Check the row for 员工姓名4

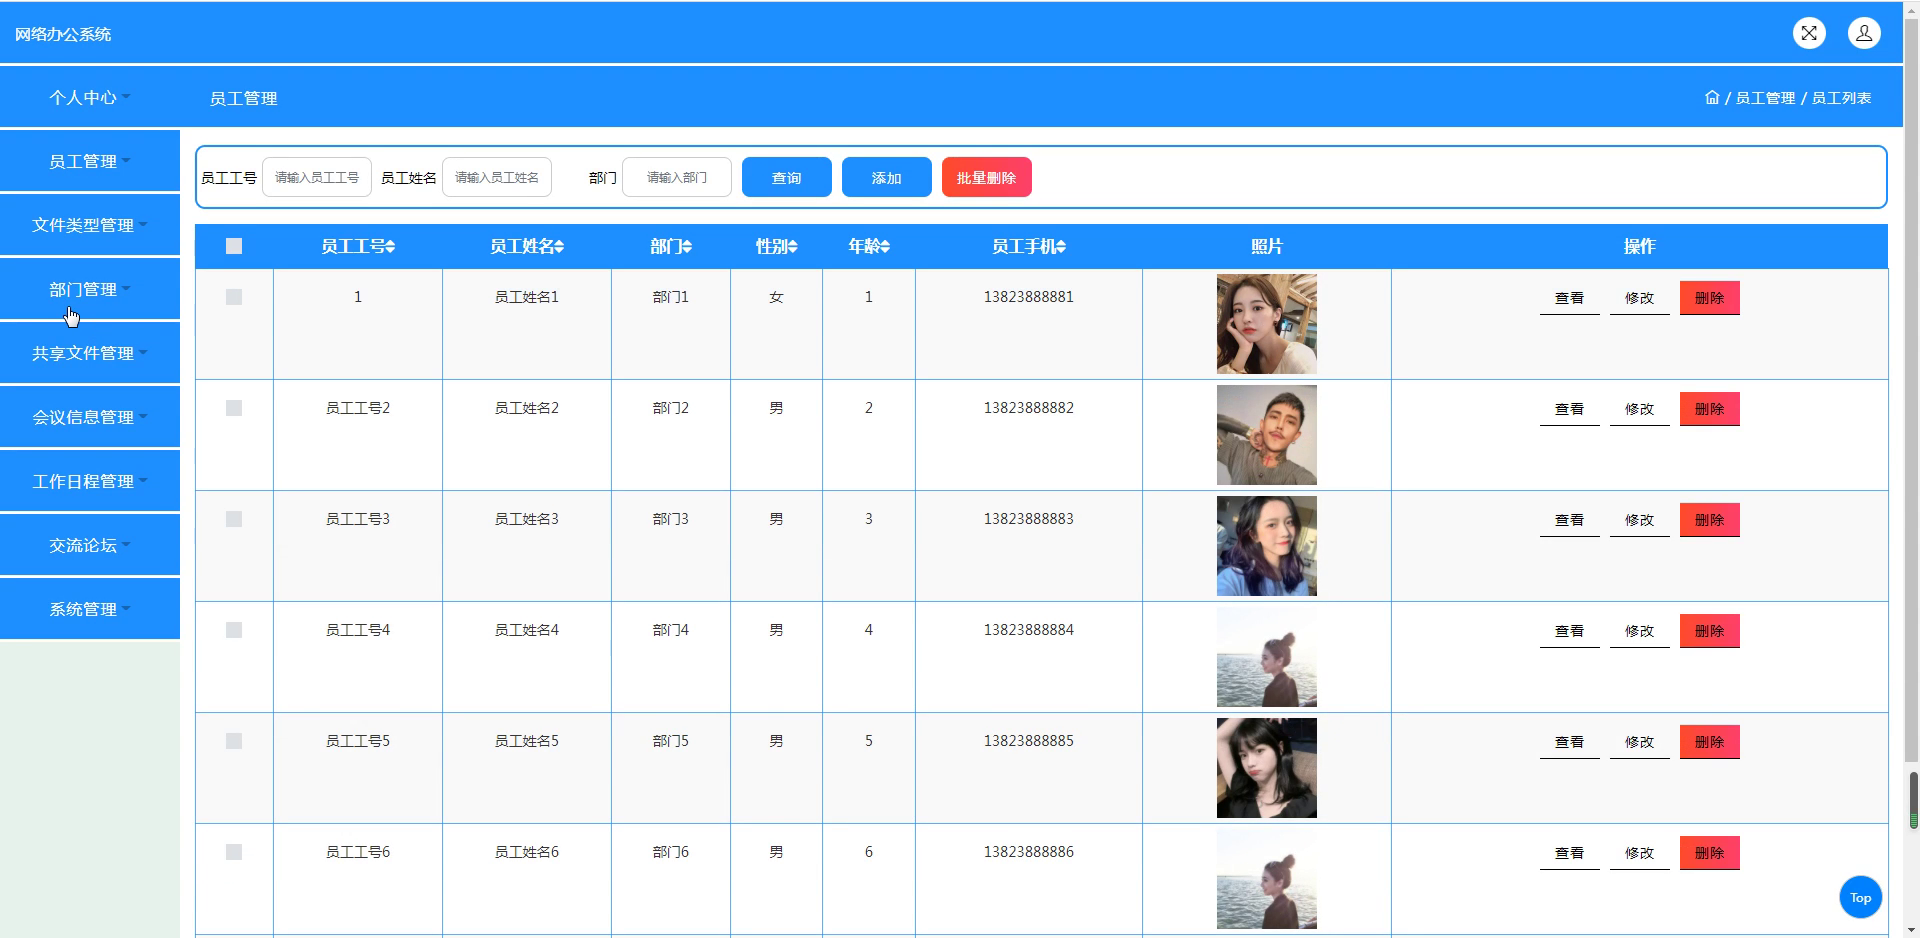pyautogui.click(x=234, y=630)
